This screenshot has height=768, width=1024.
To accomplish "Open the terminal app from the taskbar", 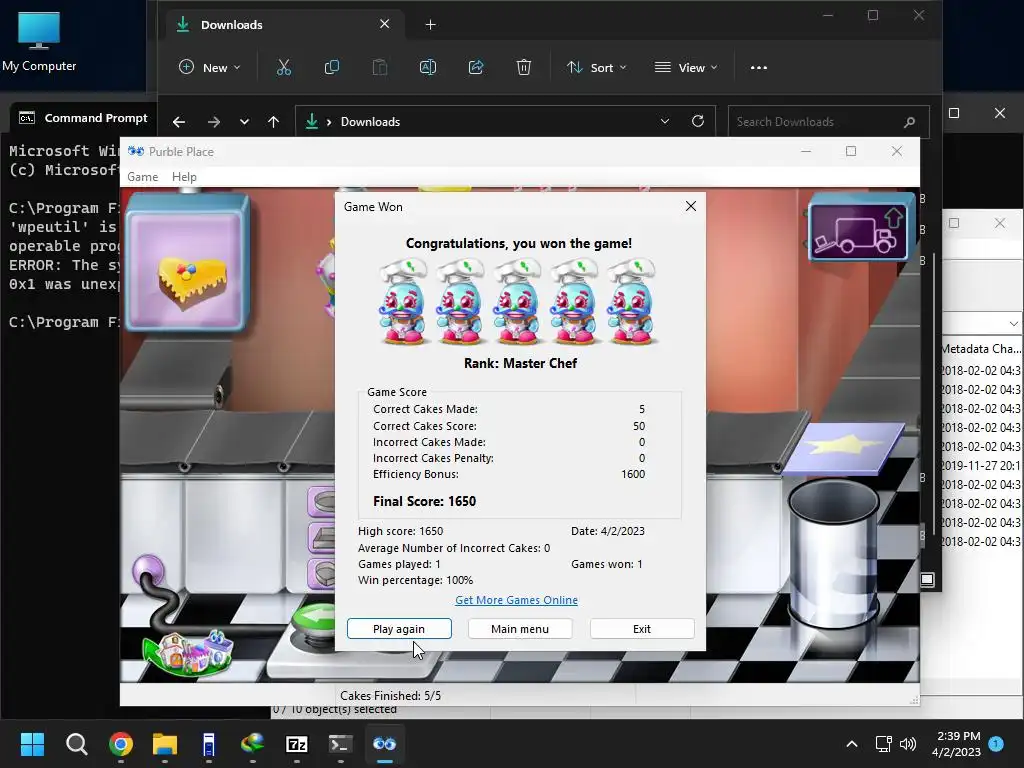I will click(x=340, y=744).
